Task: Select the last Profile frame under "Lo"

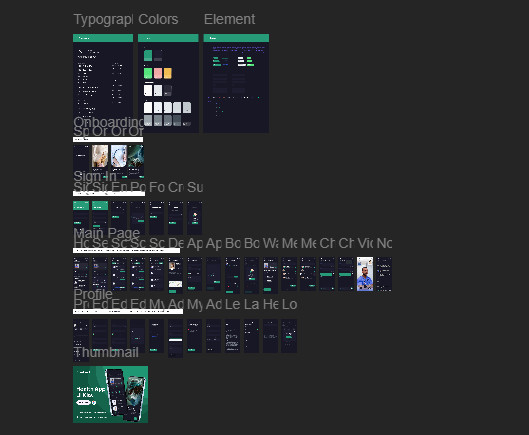Action: (x=289, y=336)
